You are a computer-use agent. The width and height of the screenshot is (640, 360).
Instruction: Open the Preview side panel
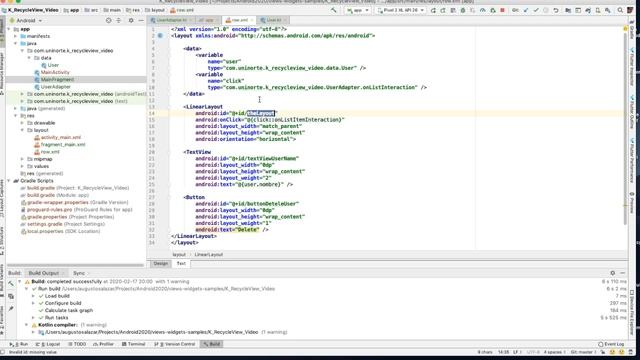pyautogui.click(x=632, y=202)
